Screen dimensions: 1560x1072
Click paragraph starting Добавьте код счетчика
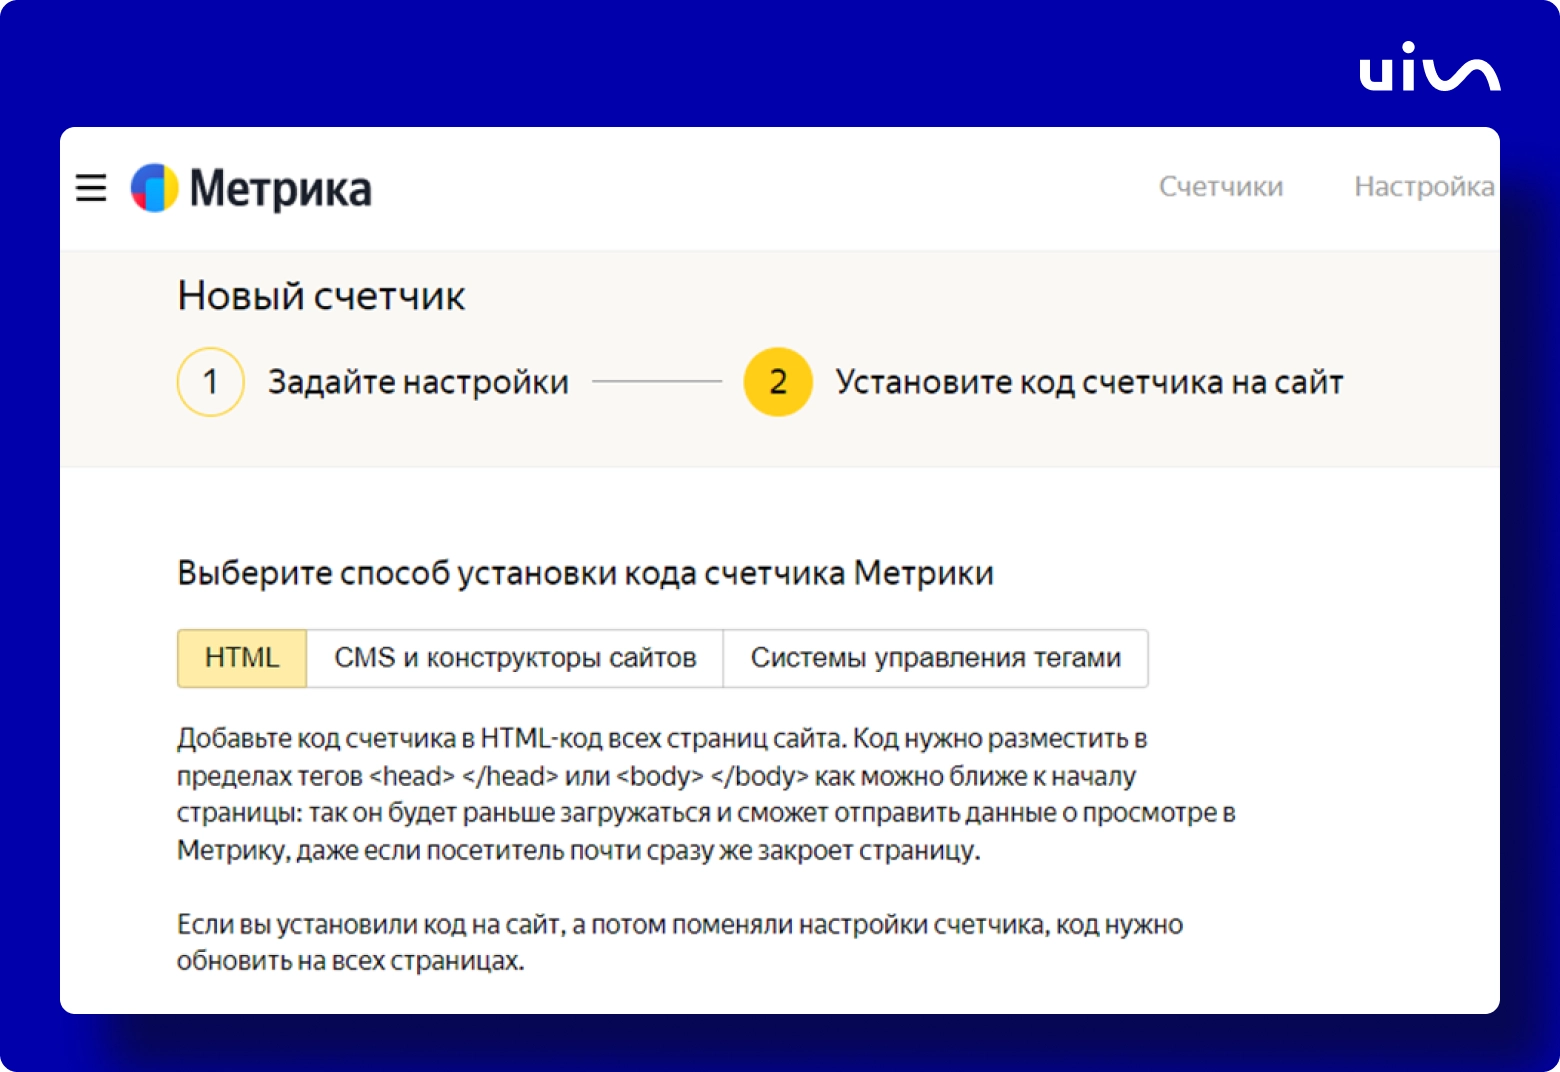tap(706, 794)
